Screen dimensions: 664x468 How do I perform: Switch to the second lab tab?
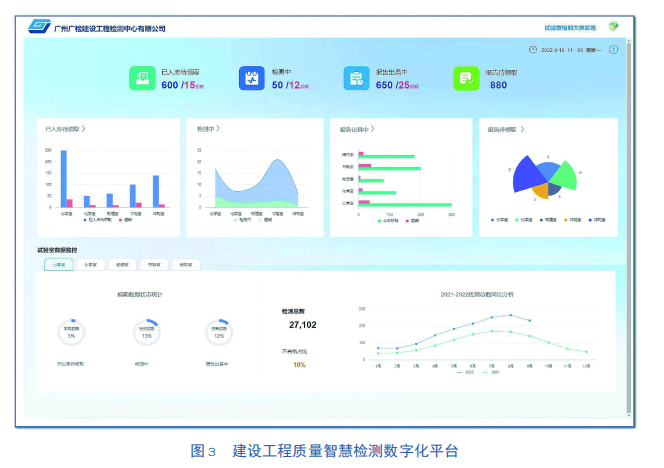[90, 265]
